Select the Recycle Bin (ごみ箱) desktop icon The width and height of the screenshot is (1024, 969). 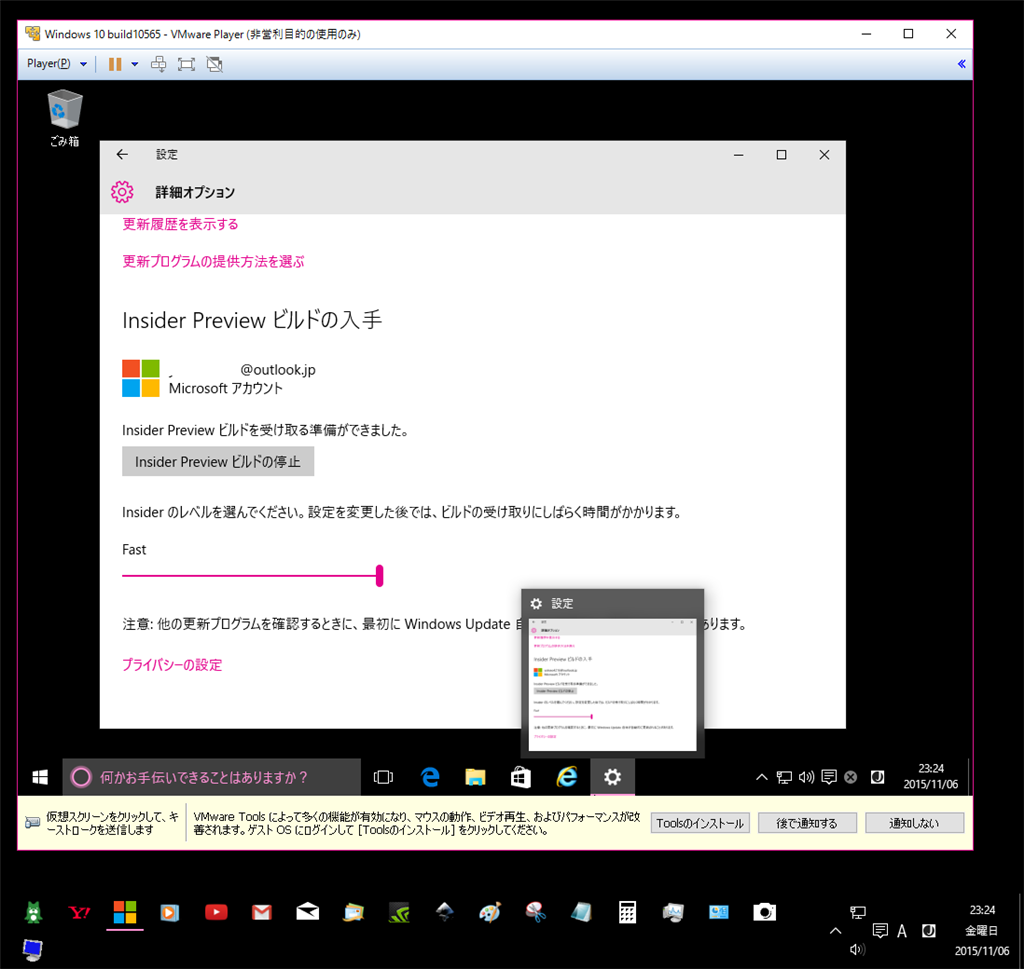[x=65, y=118]
